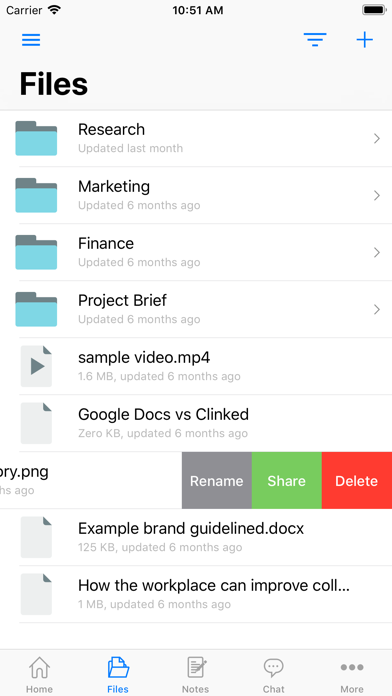This screenshot has width=392, height=696.
Task: Expand the Finance folder chevron
Action: (377, 253)
